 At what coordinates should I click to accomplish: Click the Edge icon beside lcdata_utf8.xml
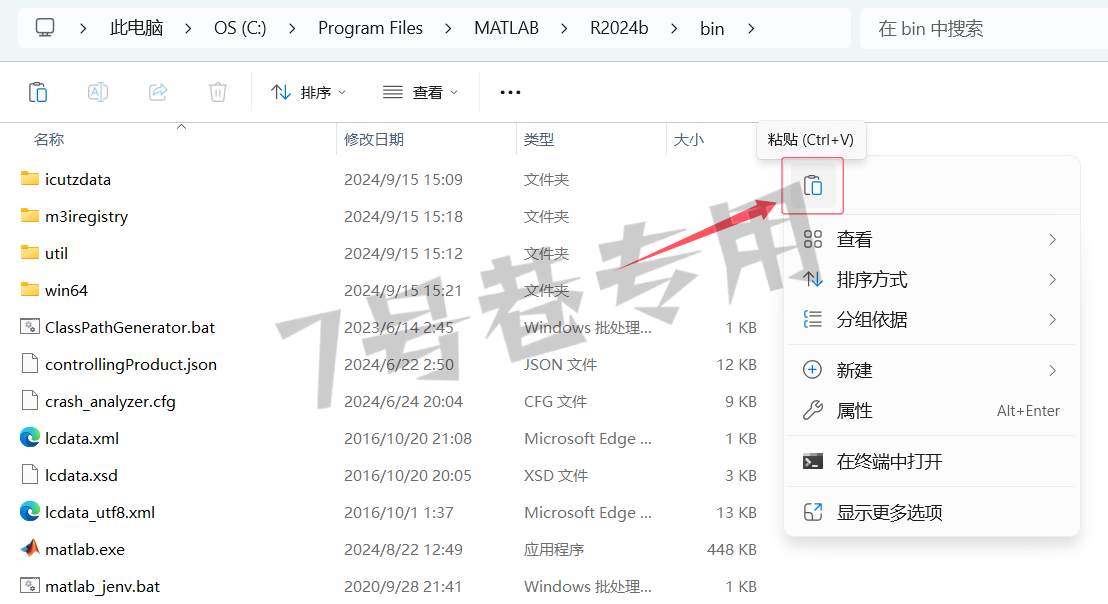30,511
